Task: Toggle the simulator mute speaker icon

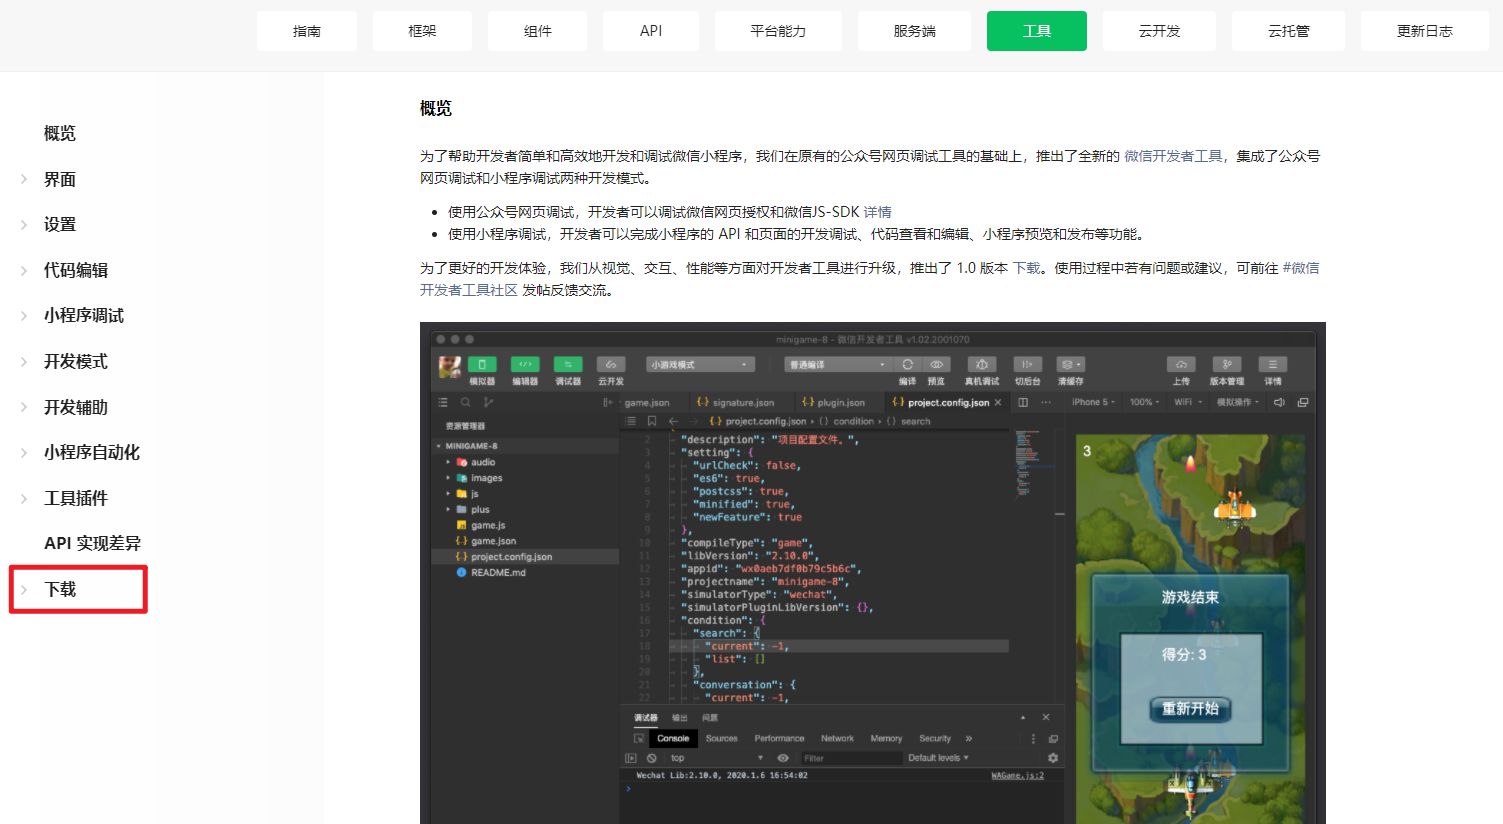Action: coord(1279,402)
